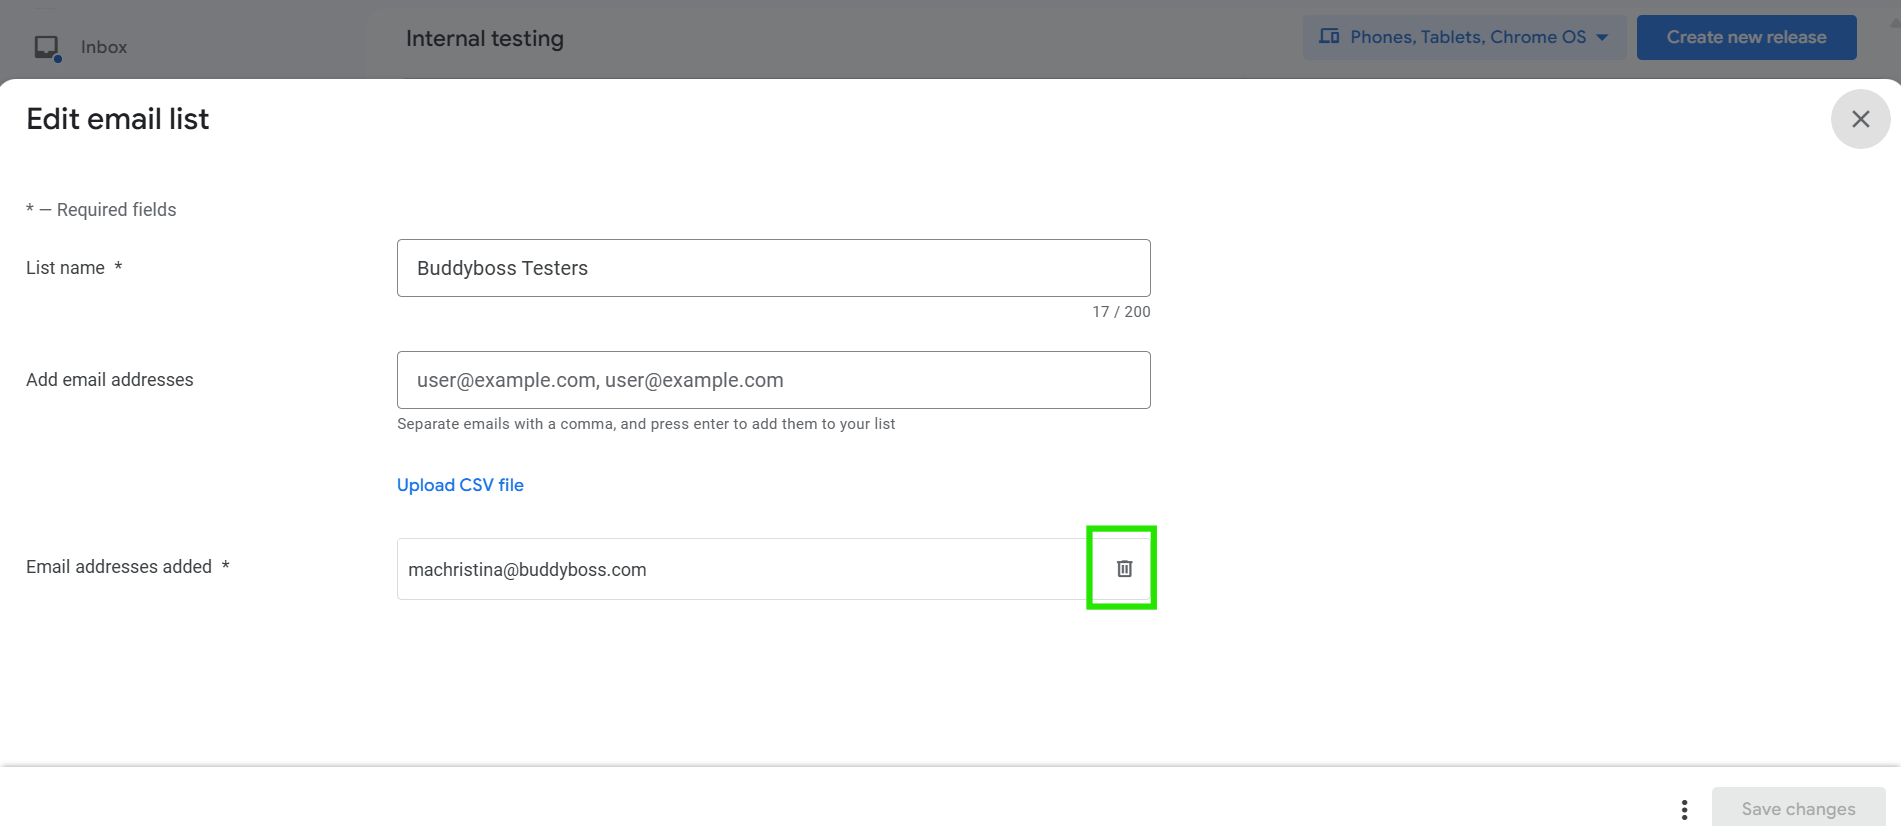Click the Edit email list title
Screen dimensions: 1901x826
(117, 119)
